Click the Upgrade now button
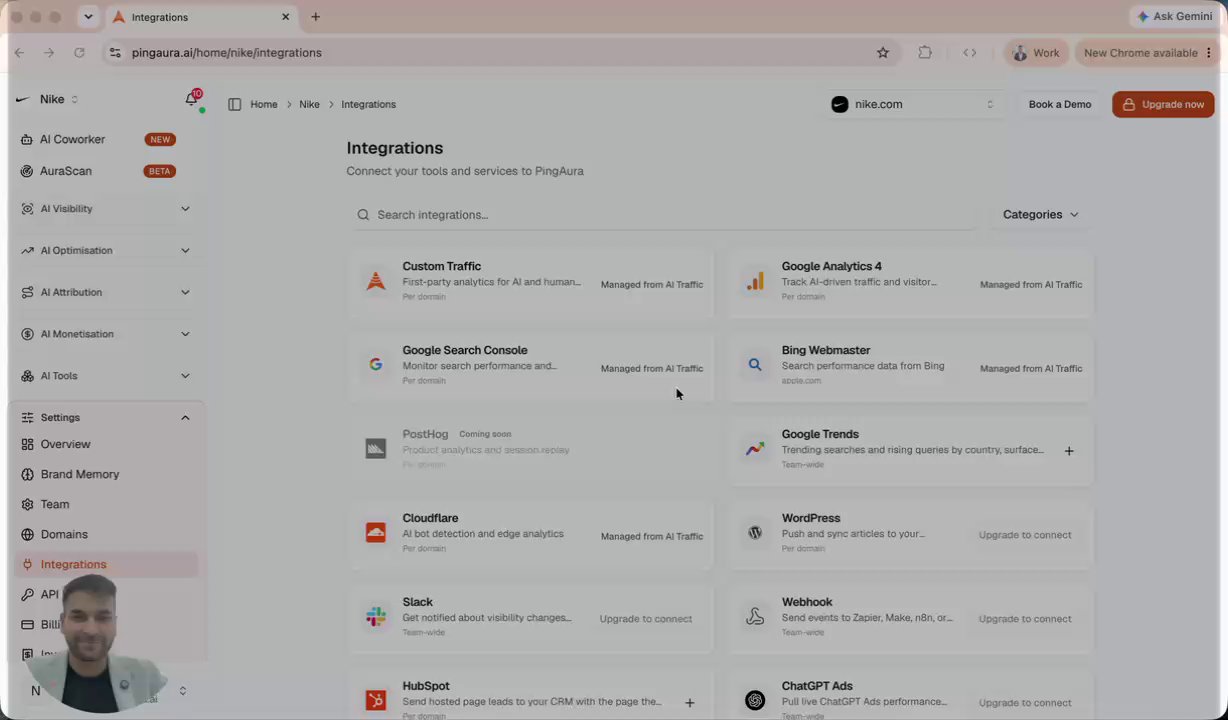Image resolution: width=1228 pixels, height=720 pixels. click(x=1163, y=104)
